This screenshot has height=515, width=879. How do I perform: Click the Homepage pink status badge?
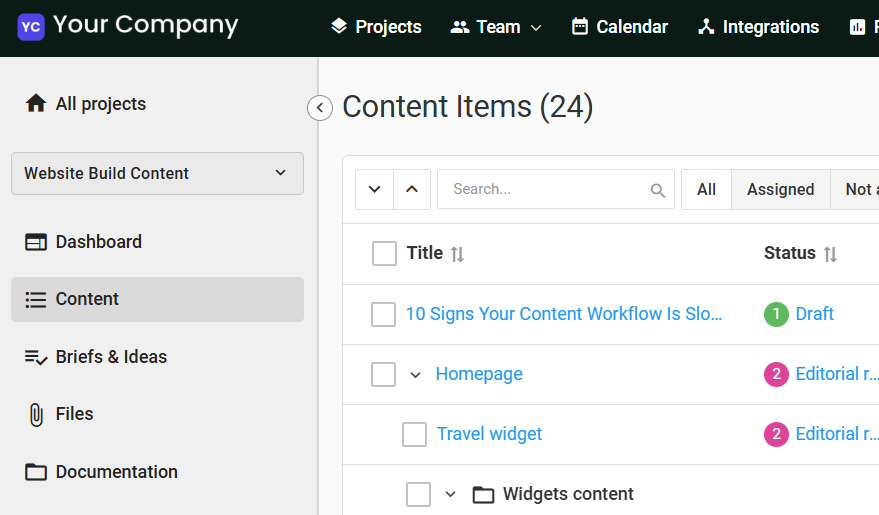point(776,374)
